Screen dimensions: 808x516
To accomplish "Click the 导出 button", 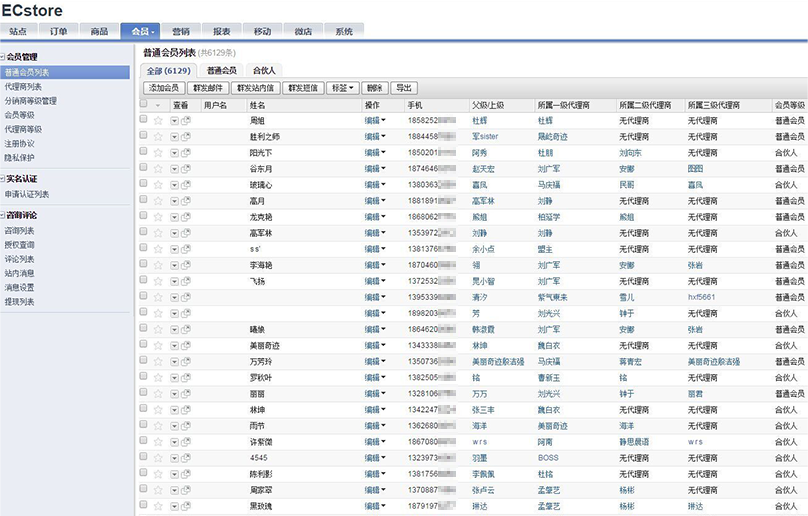I will coord(403,88).
